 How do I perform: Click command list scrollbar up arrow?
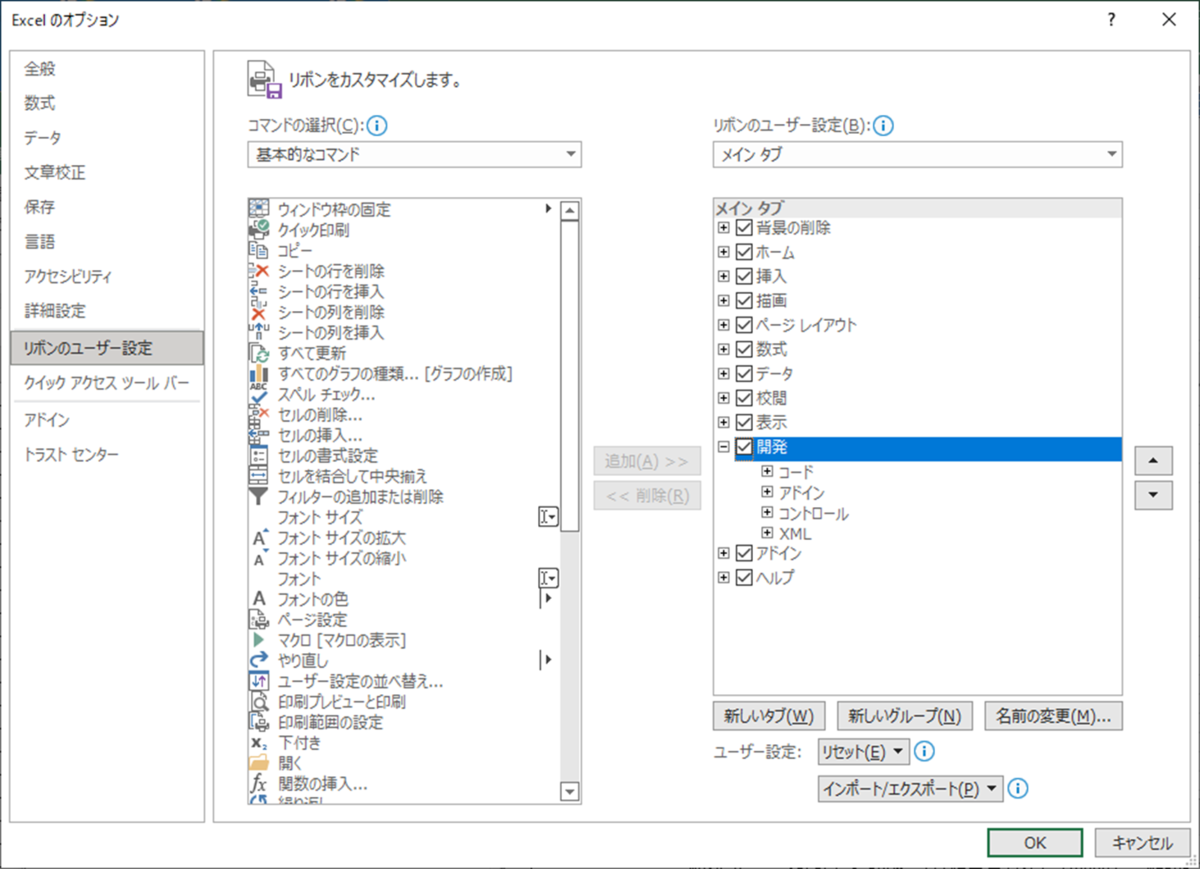(571, 210)
